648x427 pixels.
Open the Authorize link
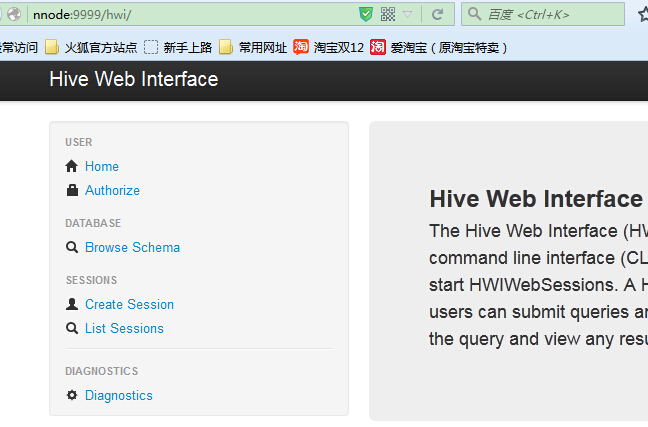tap(112, 190)
